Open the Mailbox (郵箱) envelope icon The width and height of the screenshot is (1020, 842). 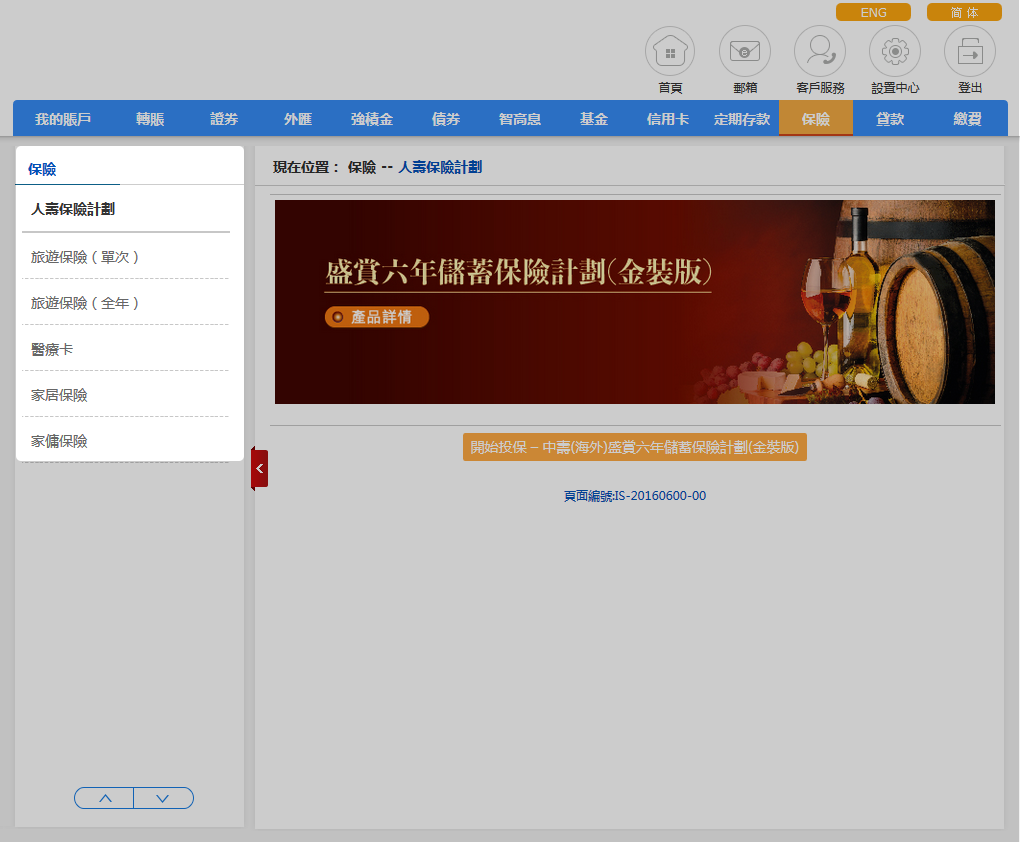coord(744,52)
